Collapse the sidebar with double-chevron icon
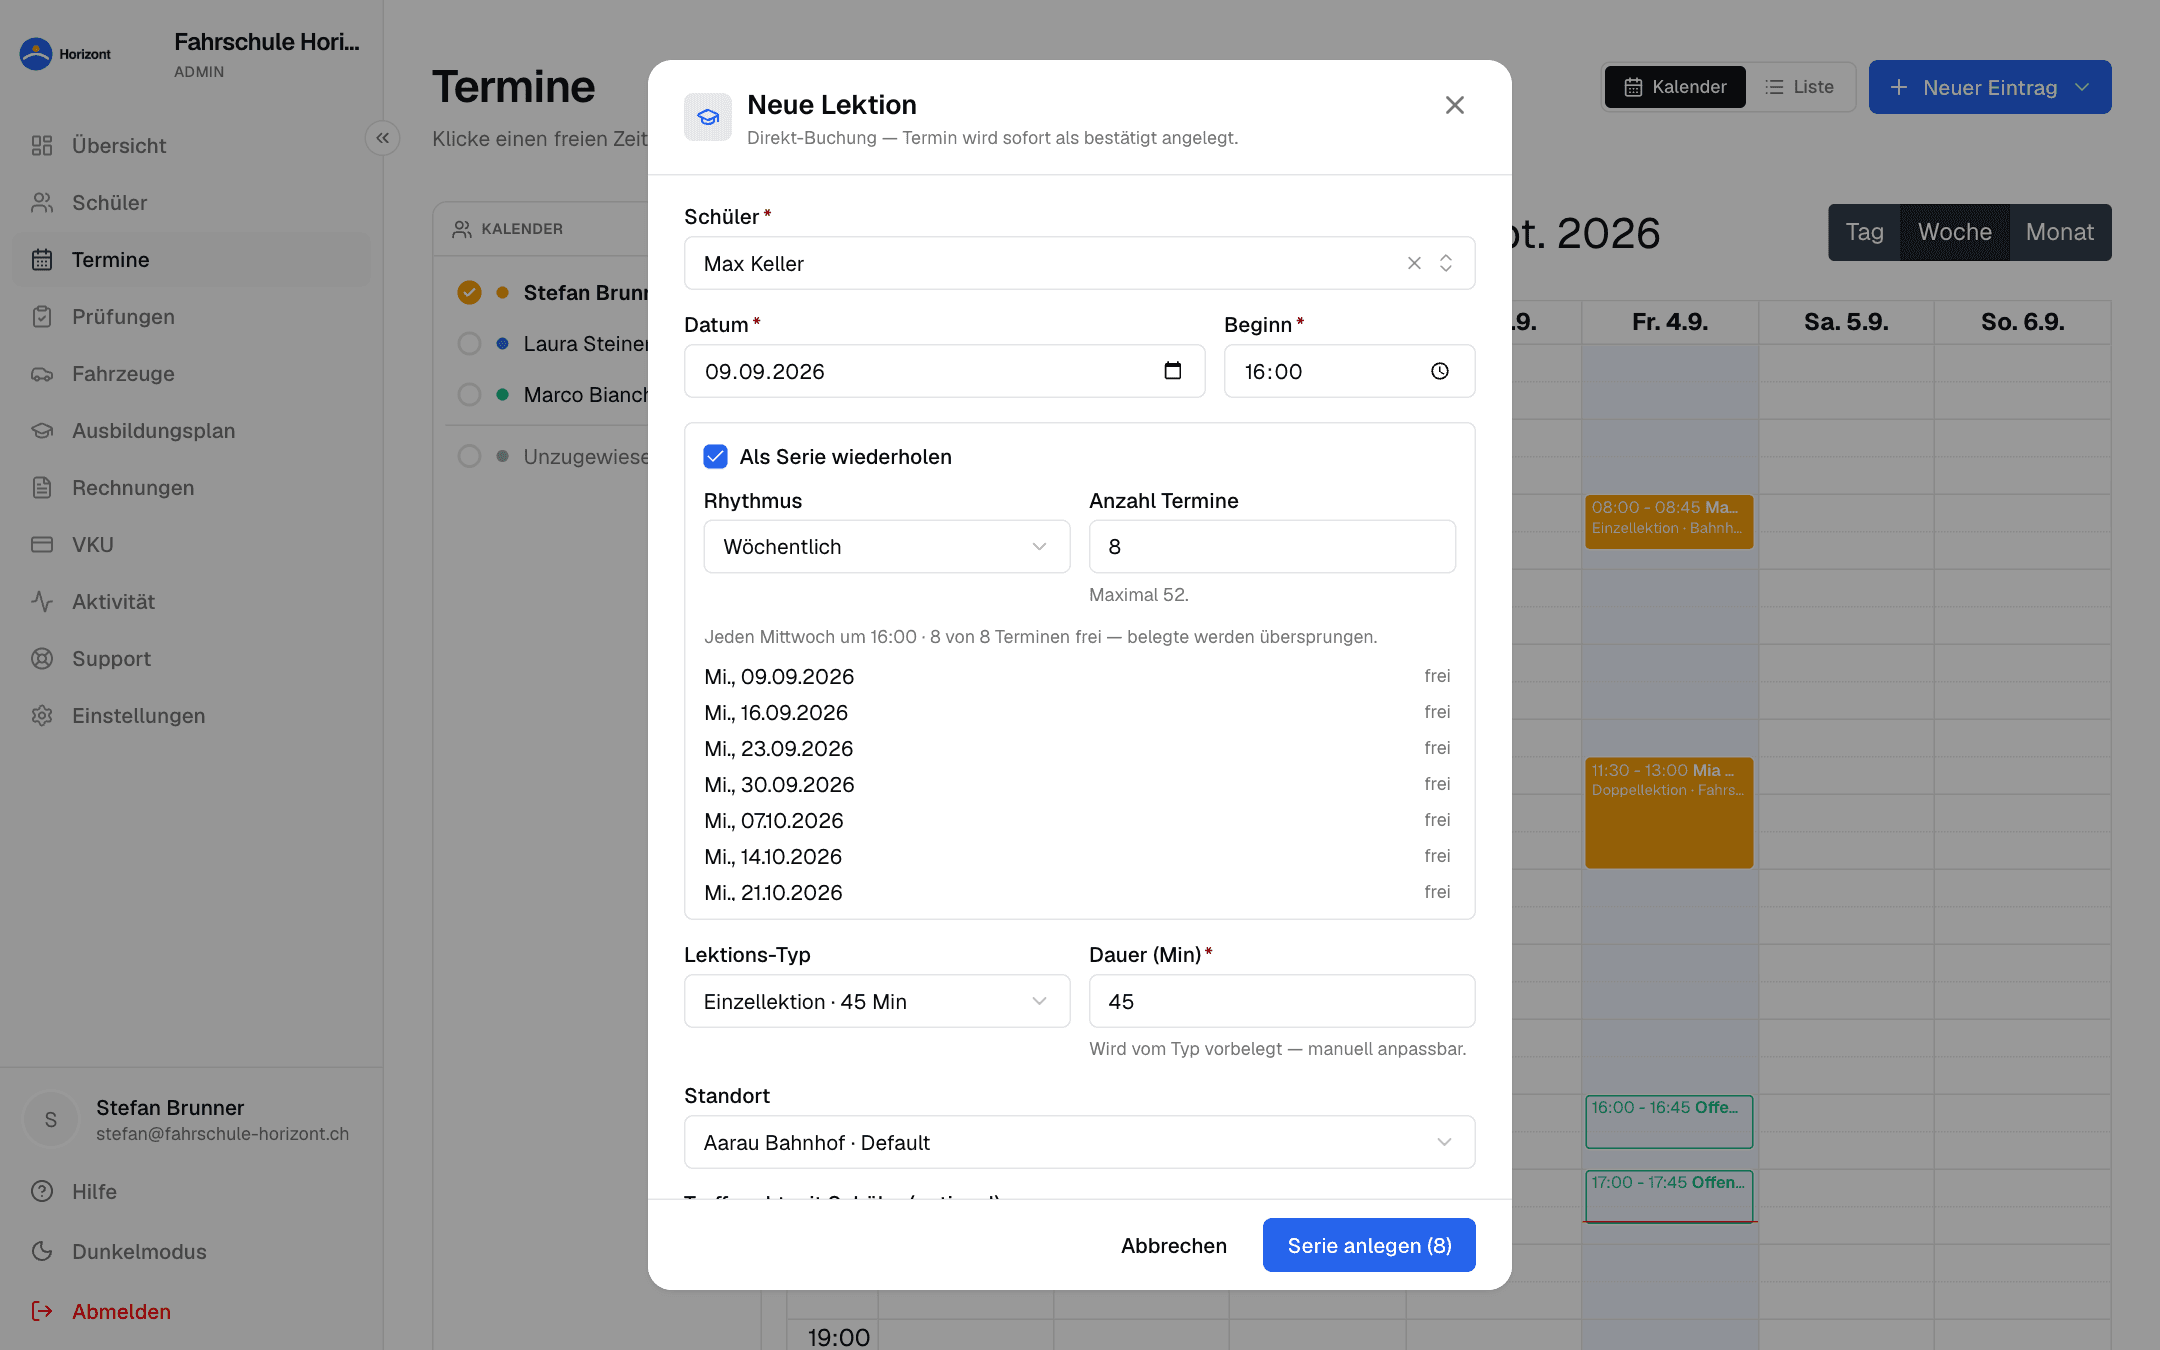This screenshot has width=2160, height=1350. coord(383,138)
